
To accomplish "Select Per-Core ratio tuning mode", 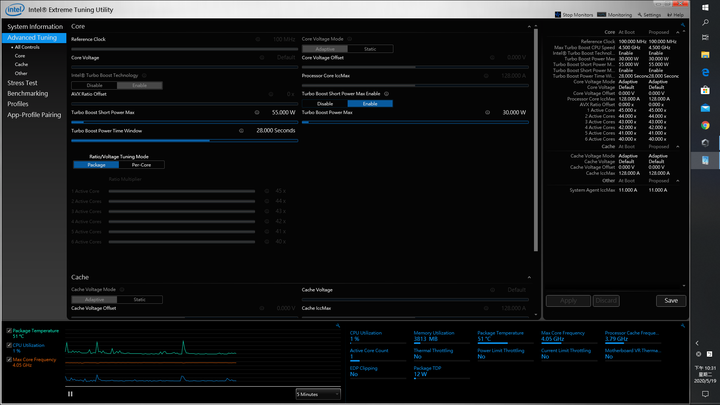I will [141, 165].
